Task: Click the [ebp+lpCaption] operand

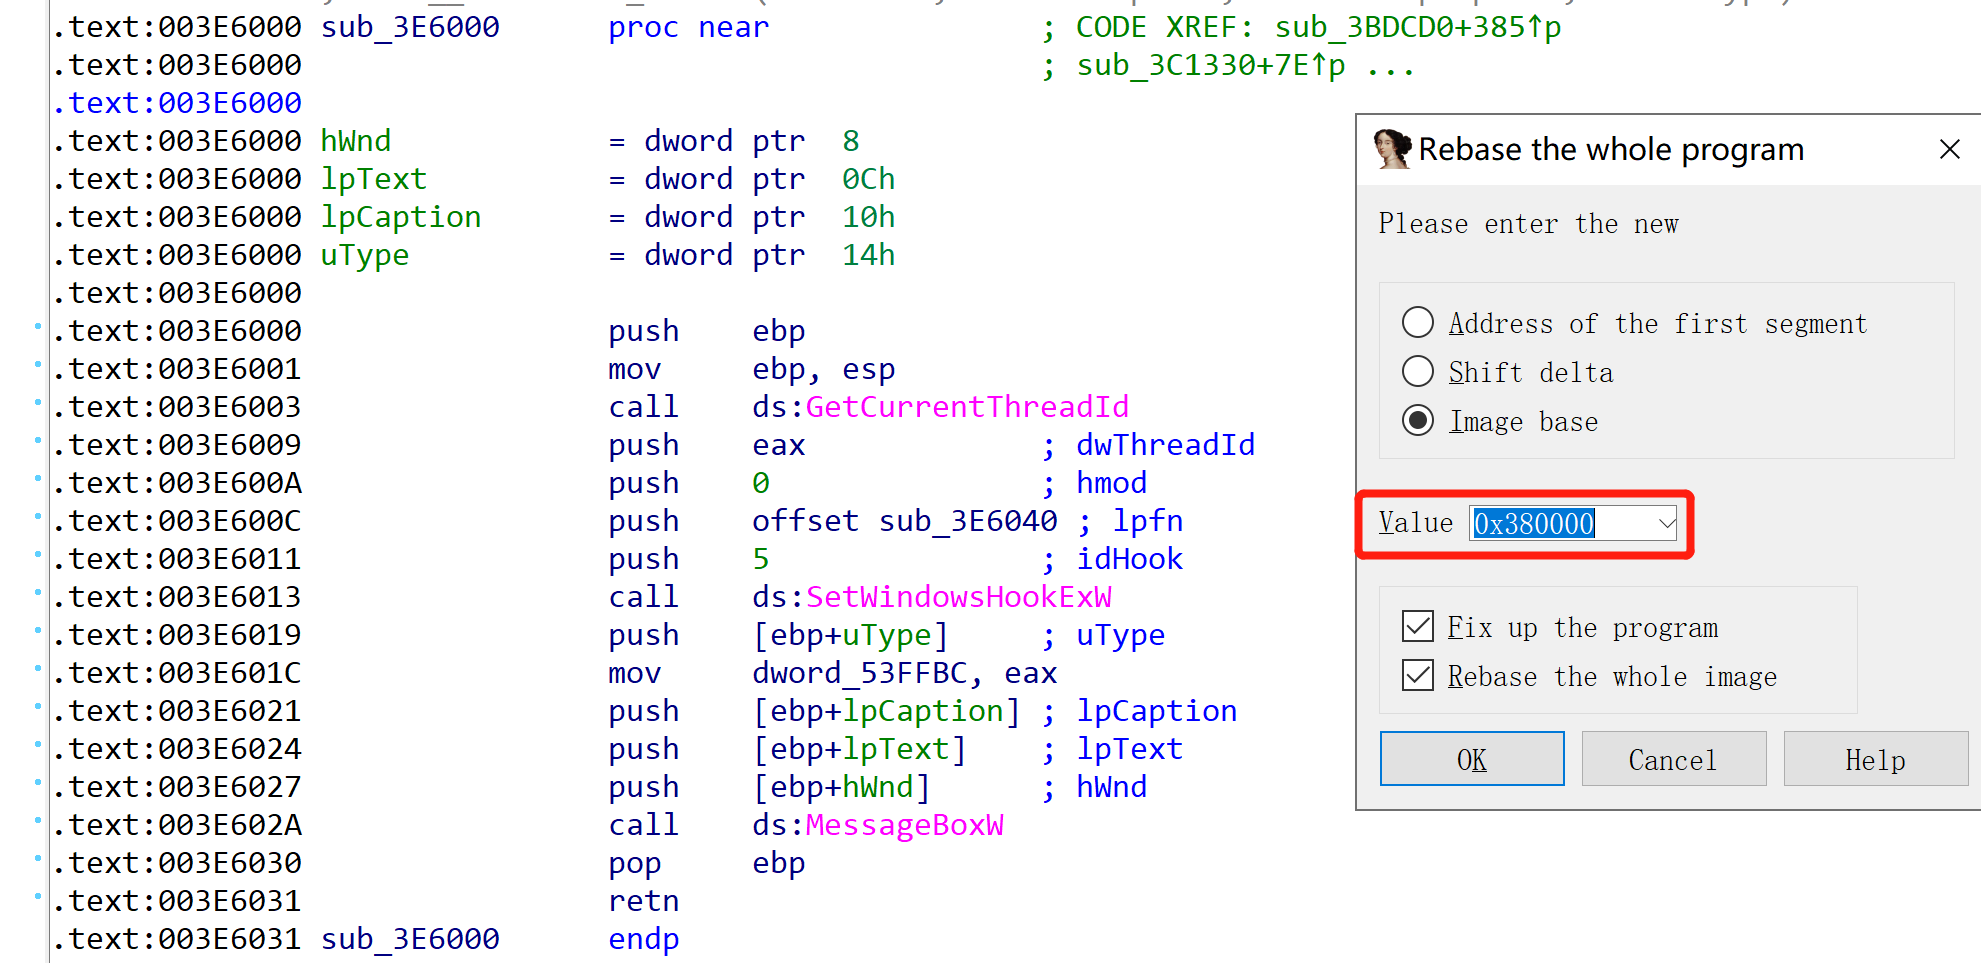Action: pyautogui.click(x=886, y=711)
